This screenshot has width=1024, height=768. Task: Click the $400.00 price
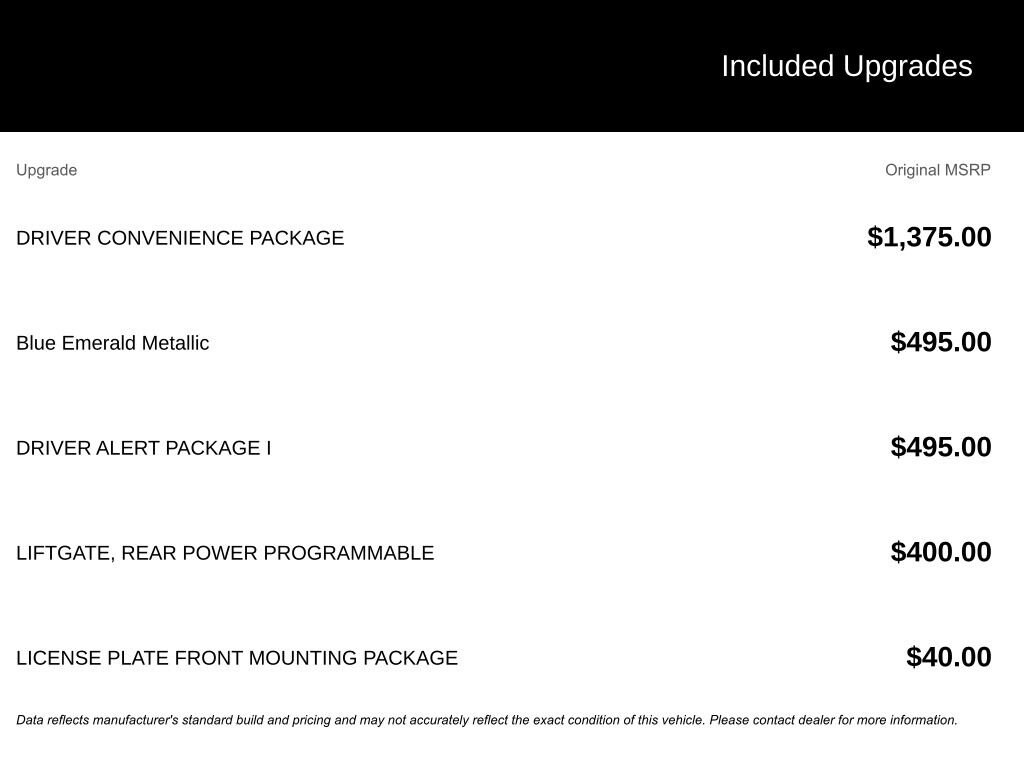click(x=941, y=552)
